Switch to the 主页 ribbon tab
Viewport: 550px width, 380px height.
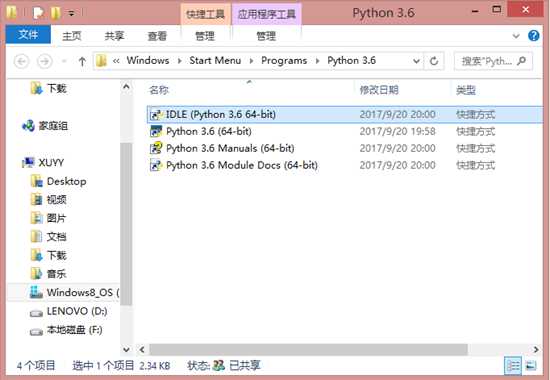point(72,36)
